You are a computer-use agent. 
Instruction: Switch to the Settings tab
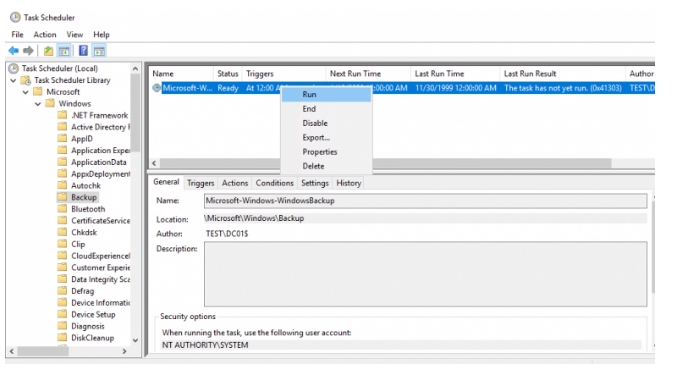coord(315,183)
